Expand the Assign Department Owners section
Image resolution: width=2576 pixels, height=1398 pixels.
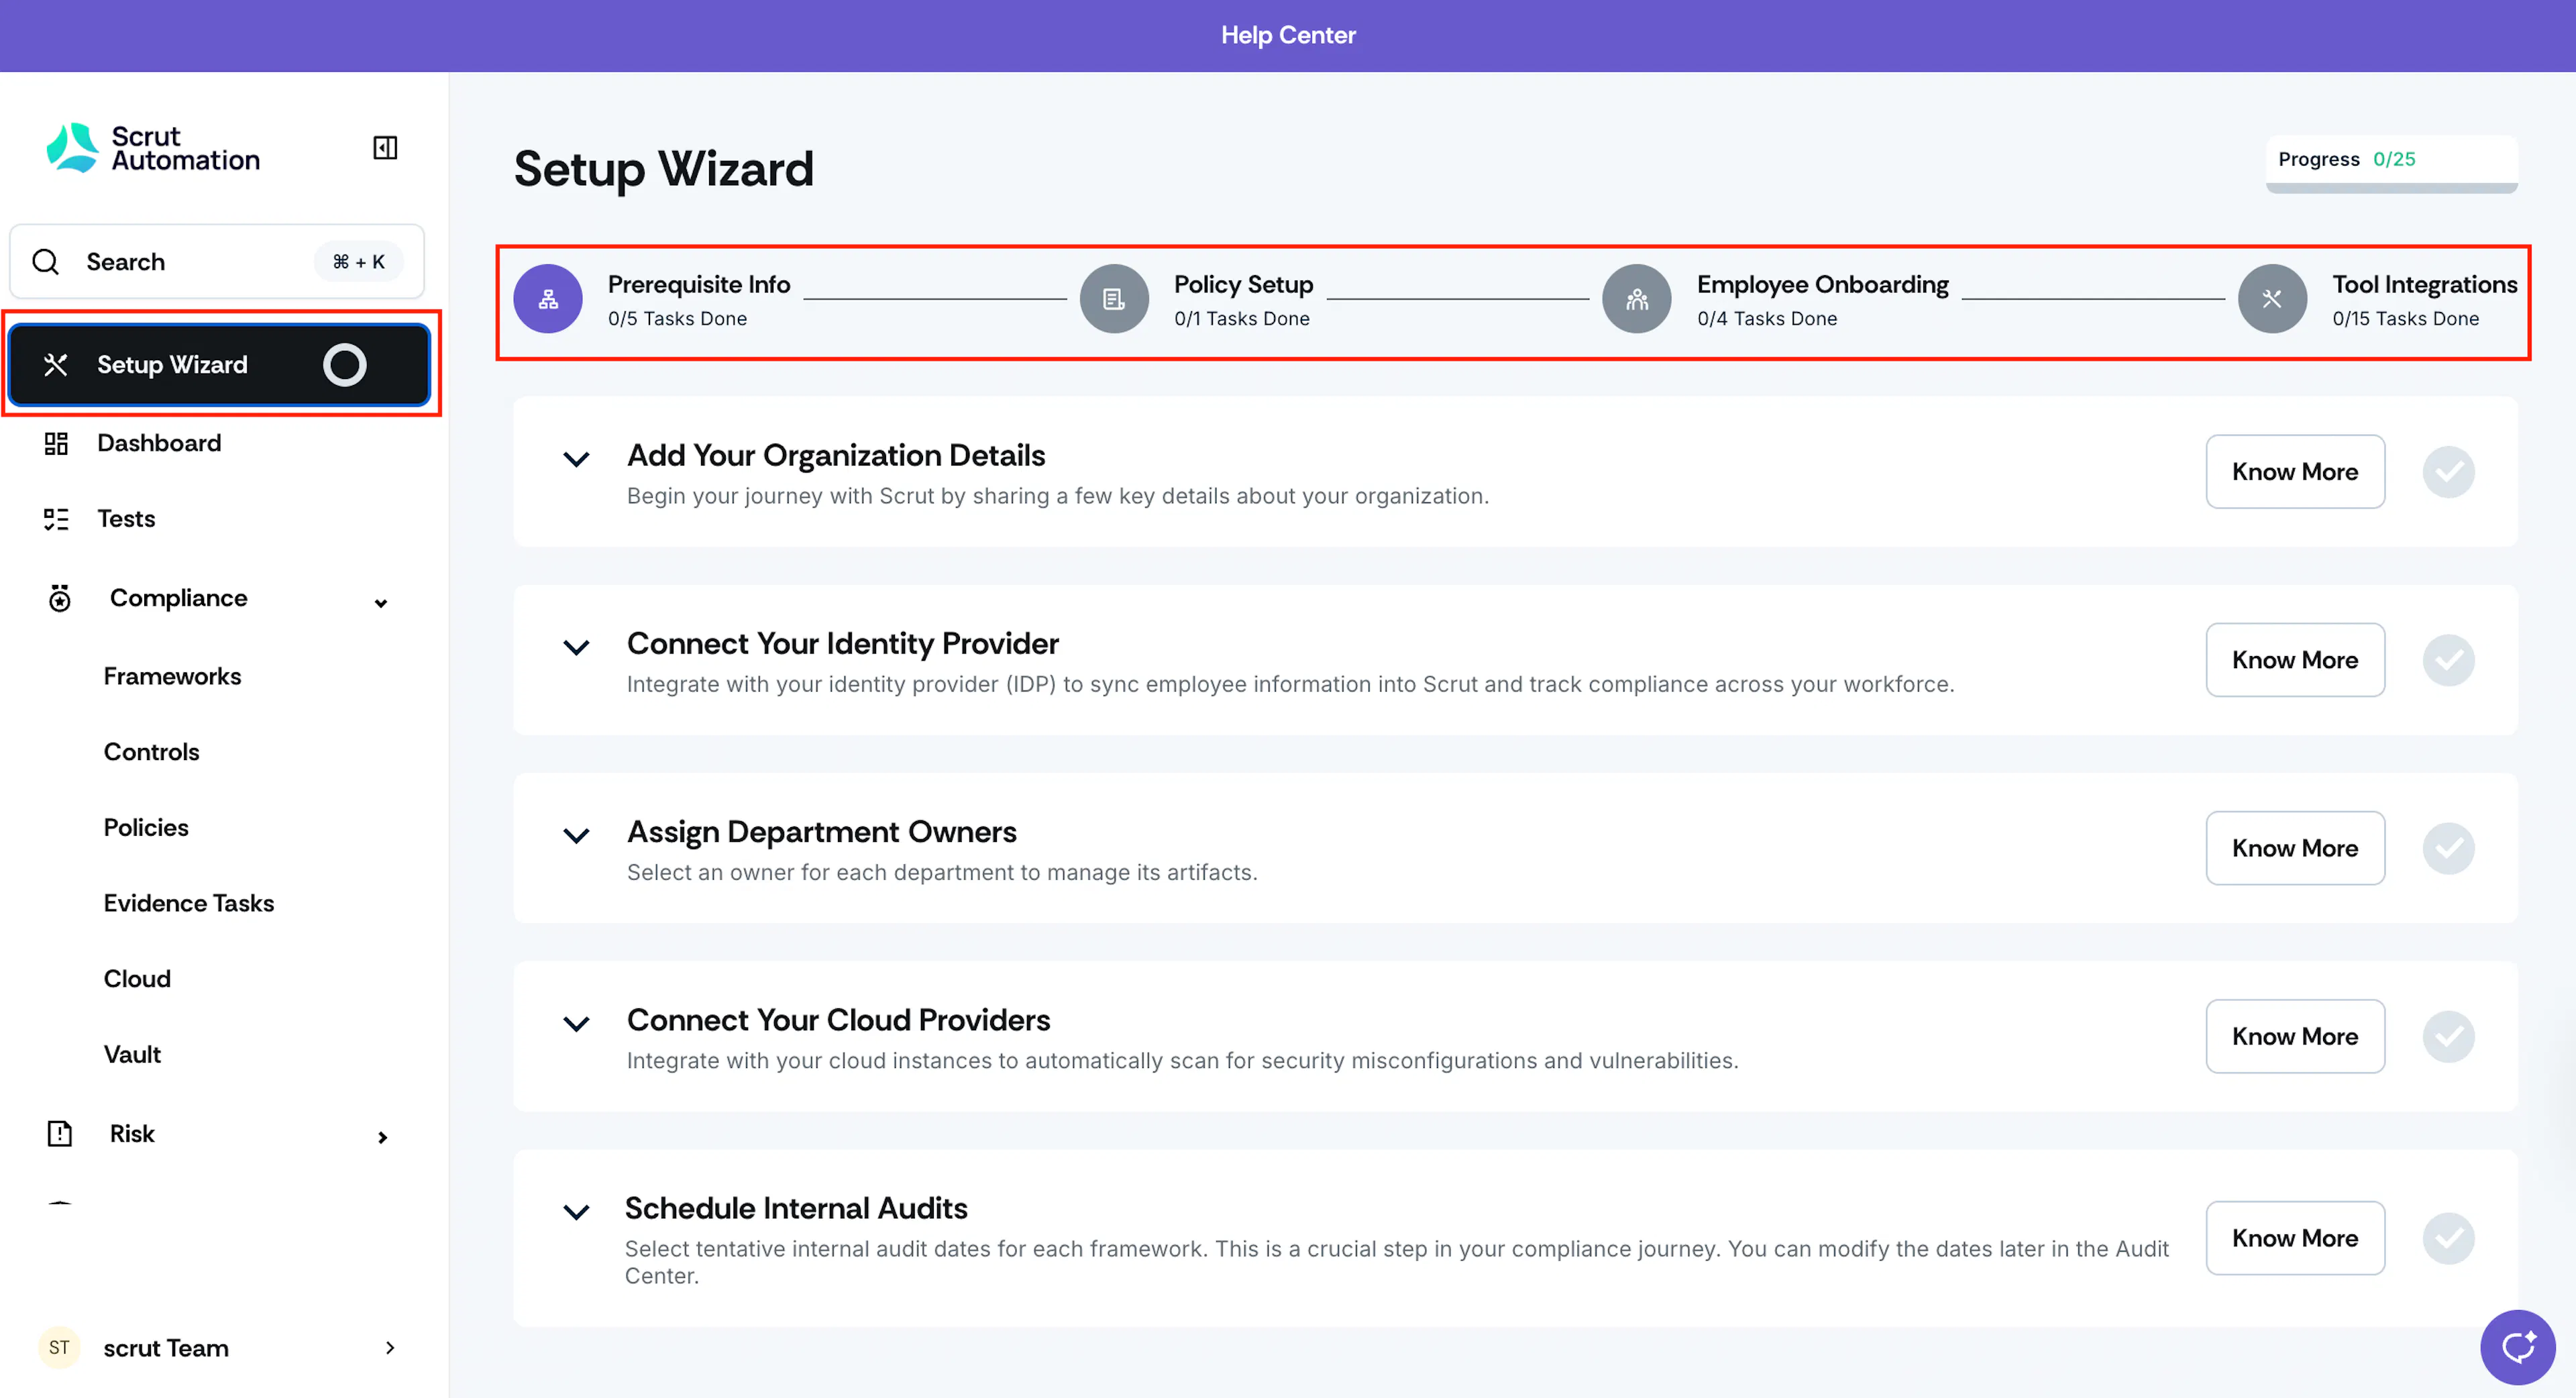pos(576,836)
